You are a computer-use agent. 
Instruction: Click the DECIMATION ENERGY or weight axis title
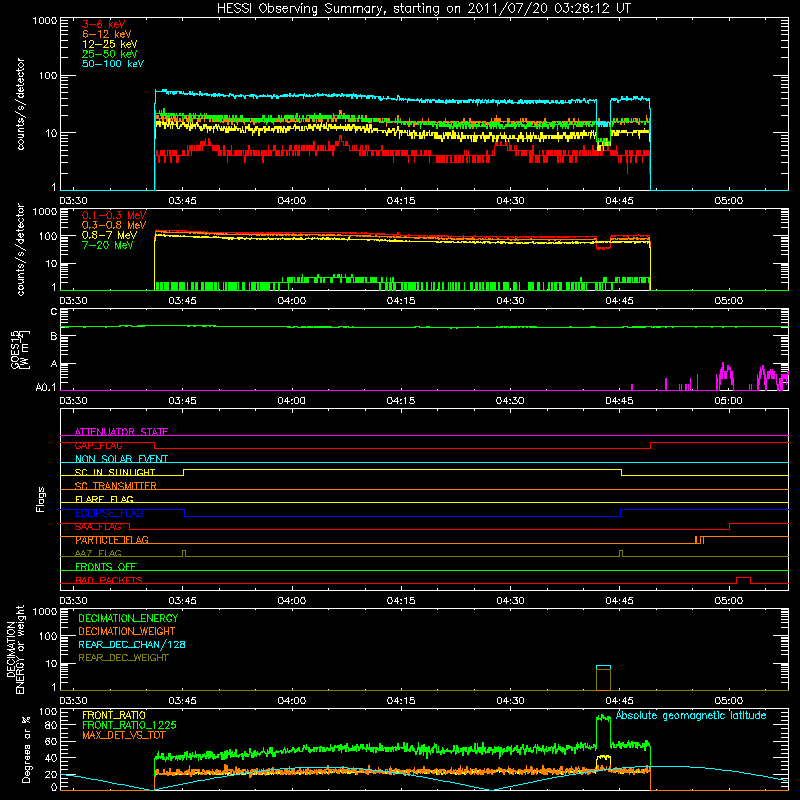click(x=15, y=649)
